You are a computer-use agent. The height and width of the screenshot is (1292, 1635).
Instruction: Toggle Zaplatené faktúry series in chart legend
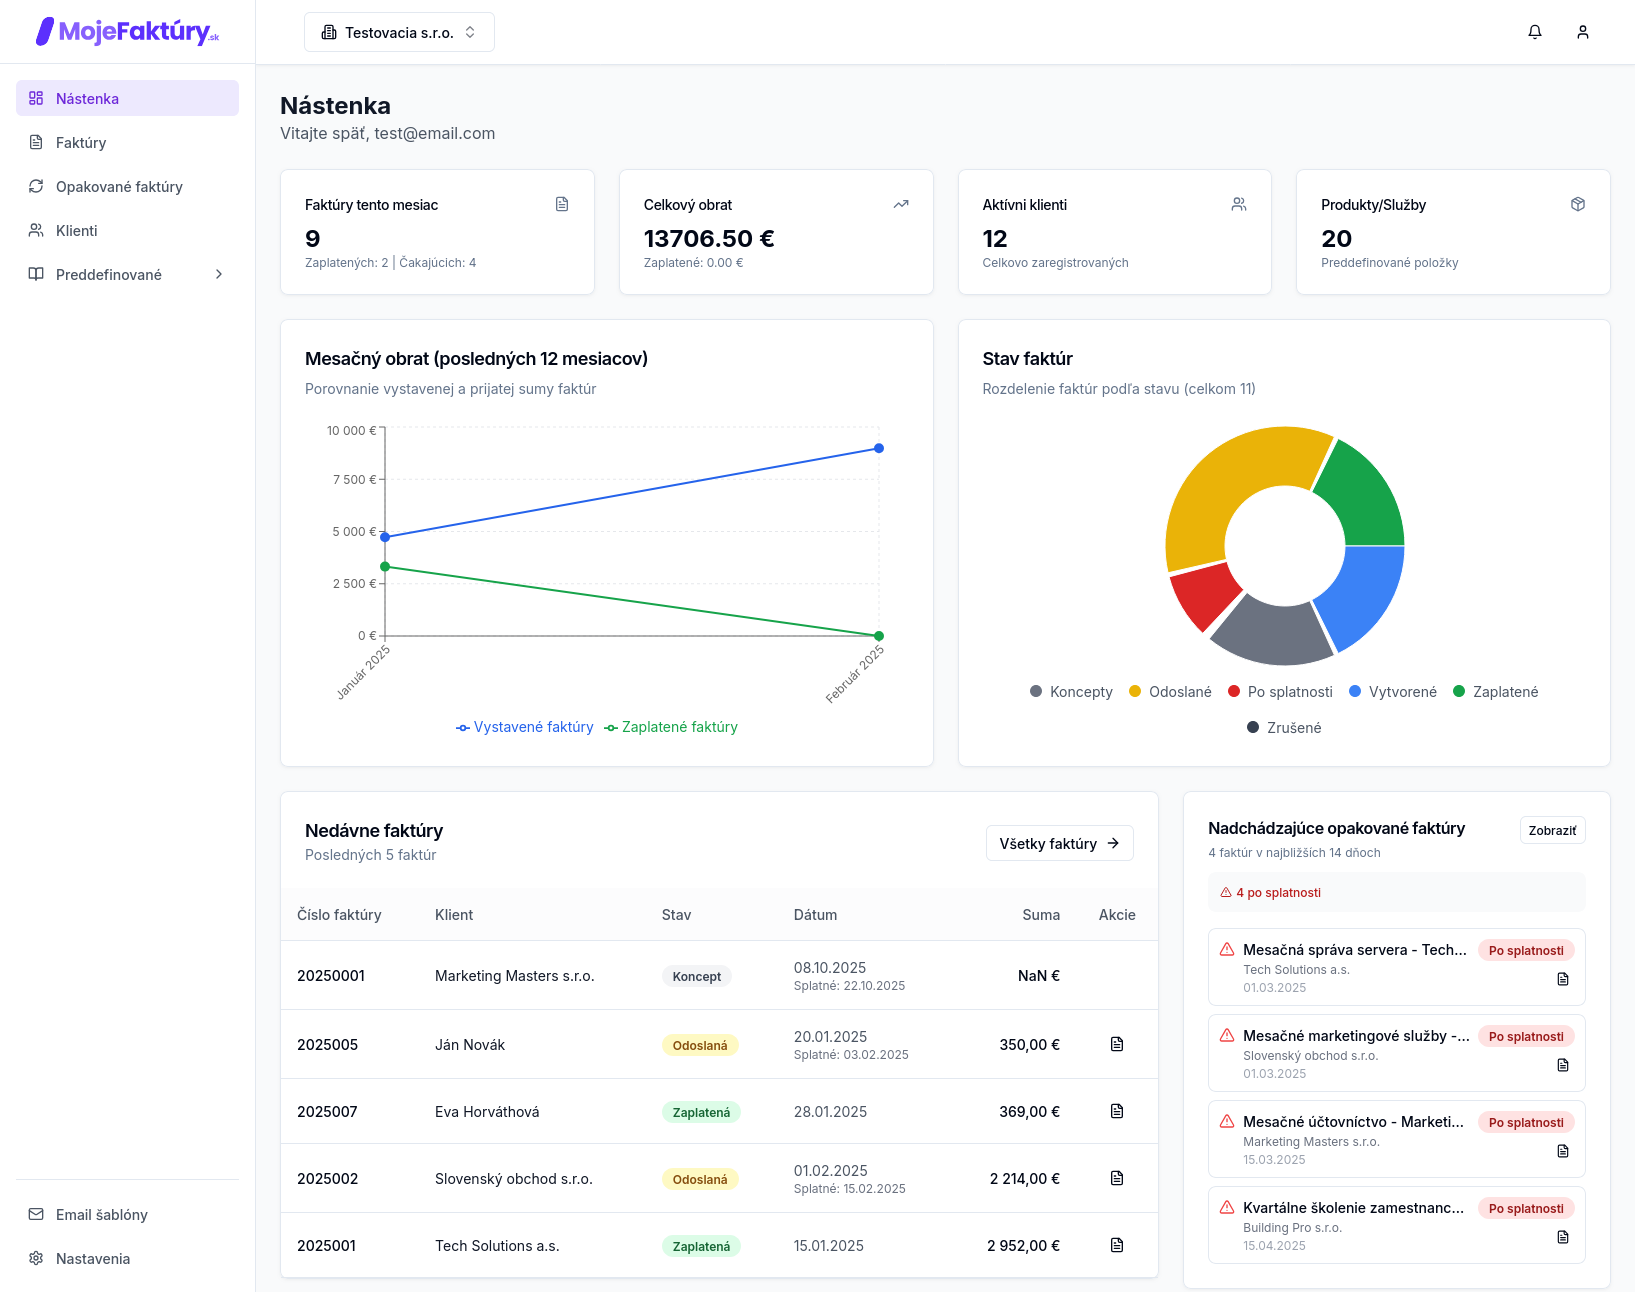coord(671,727)
